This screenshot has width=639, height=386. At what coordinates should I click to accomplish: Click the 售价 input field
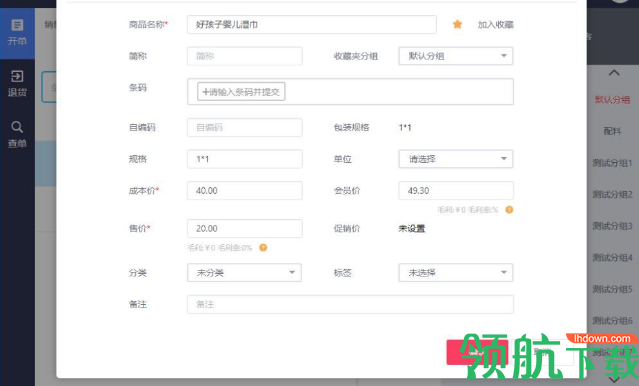245,229
